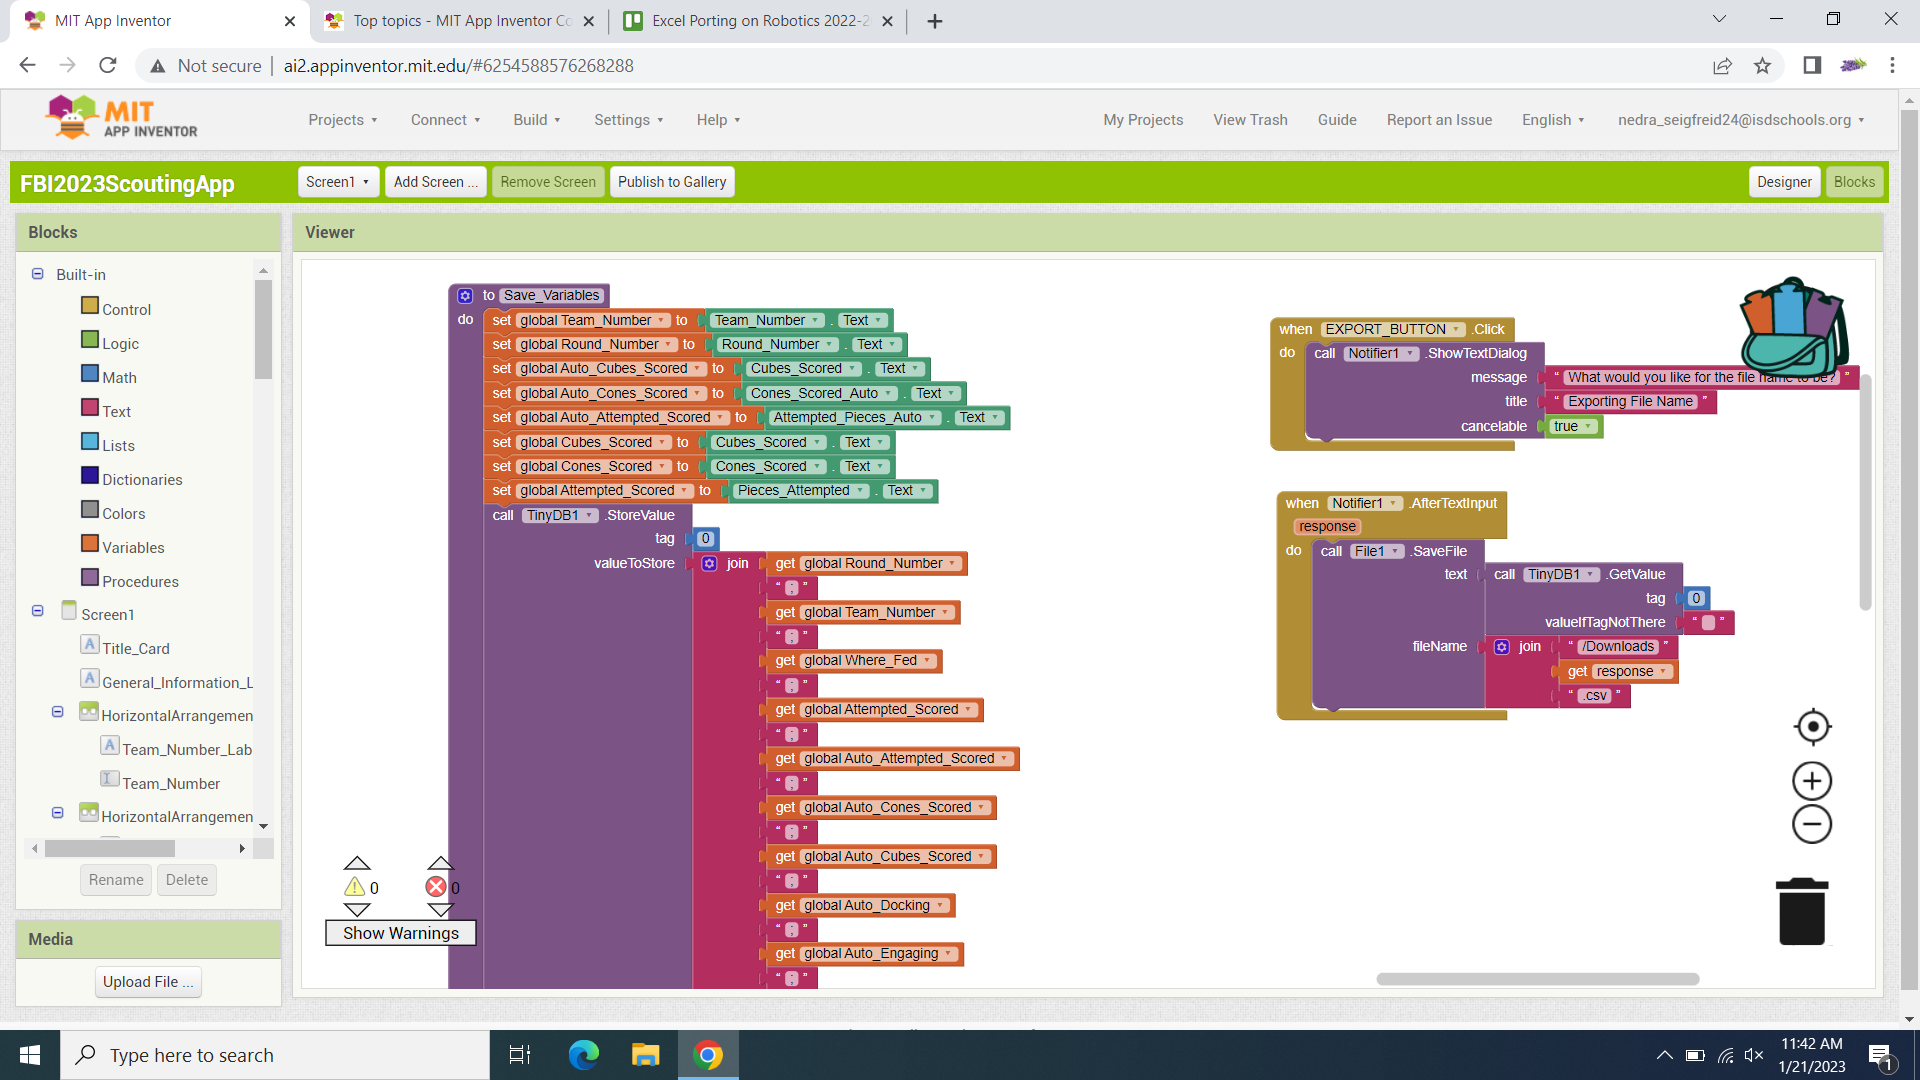Open the English language dropdown

(x=1552, y=120)
